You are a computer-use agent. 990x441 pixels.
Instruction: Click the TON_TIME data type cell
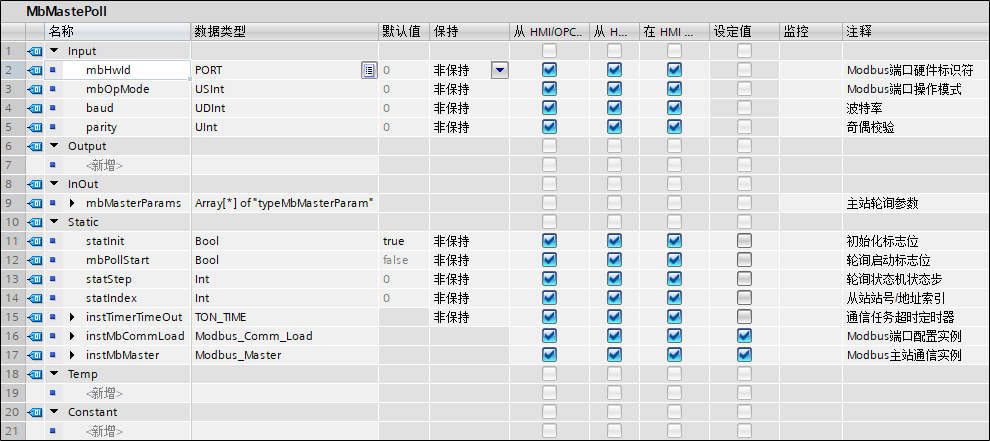click(285, 317)
